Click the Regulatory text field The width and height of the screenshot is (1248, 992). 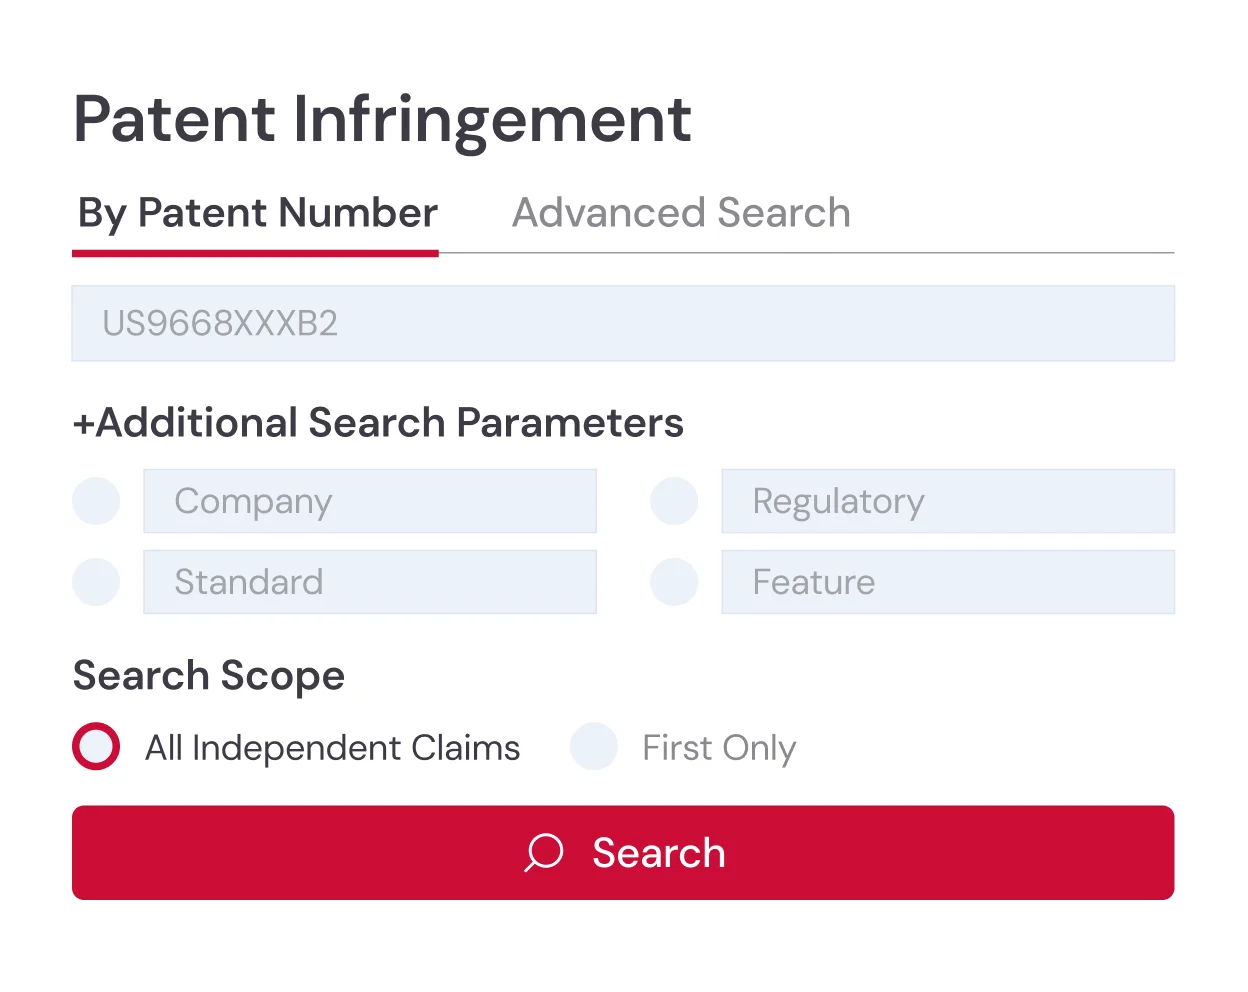(x=947, y=501)
